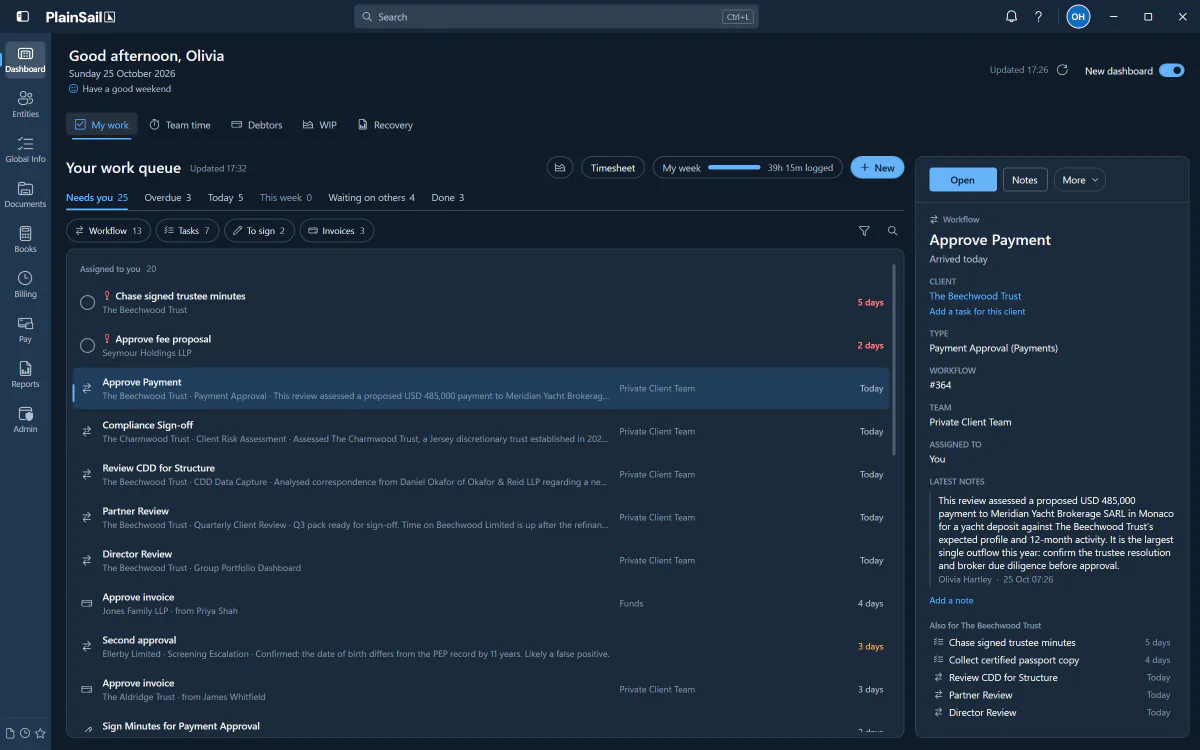Open the OH user avatar

1078,17
